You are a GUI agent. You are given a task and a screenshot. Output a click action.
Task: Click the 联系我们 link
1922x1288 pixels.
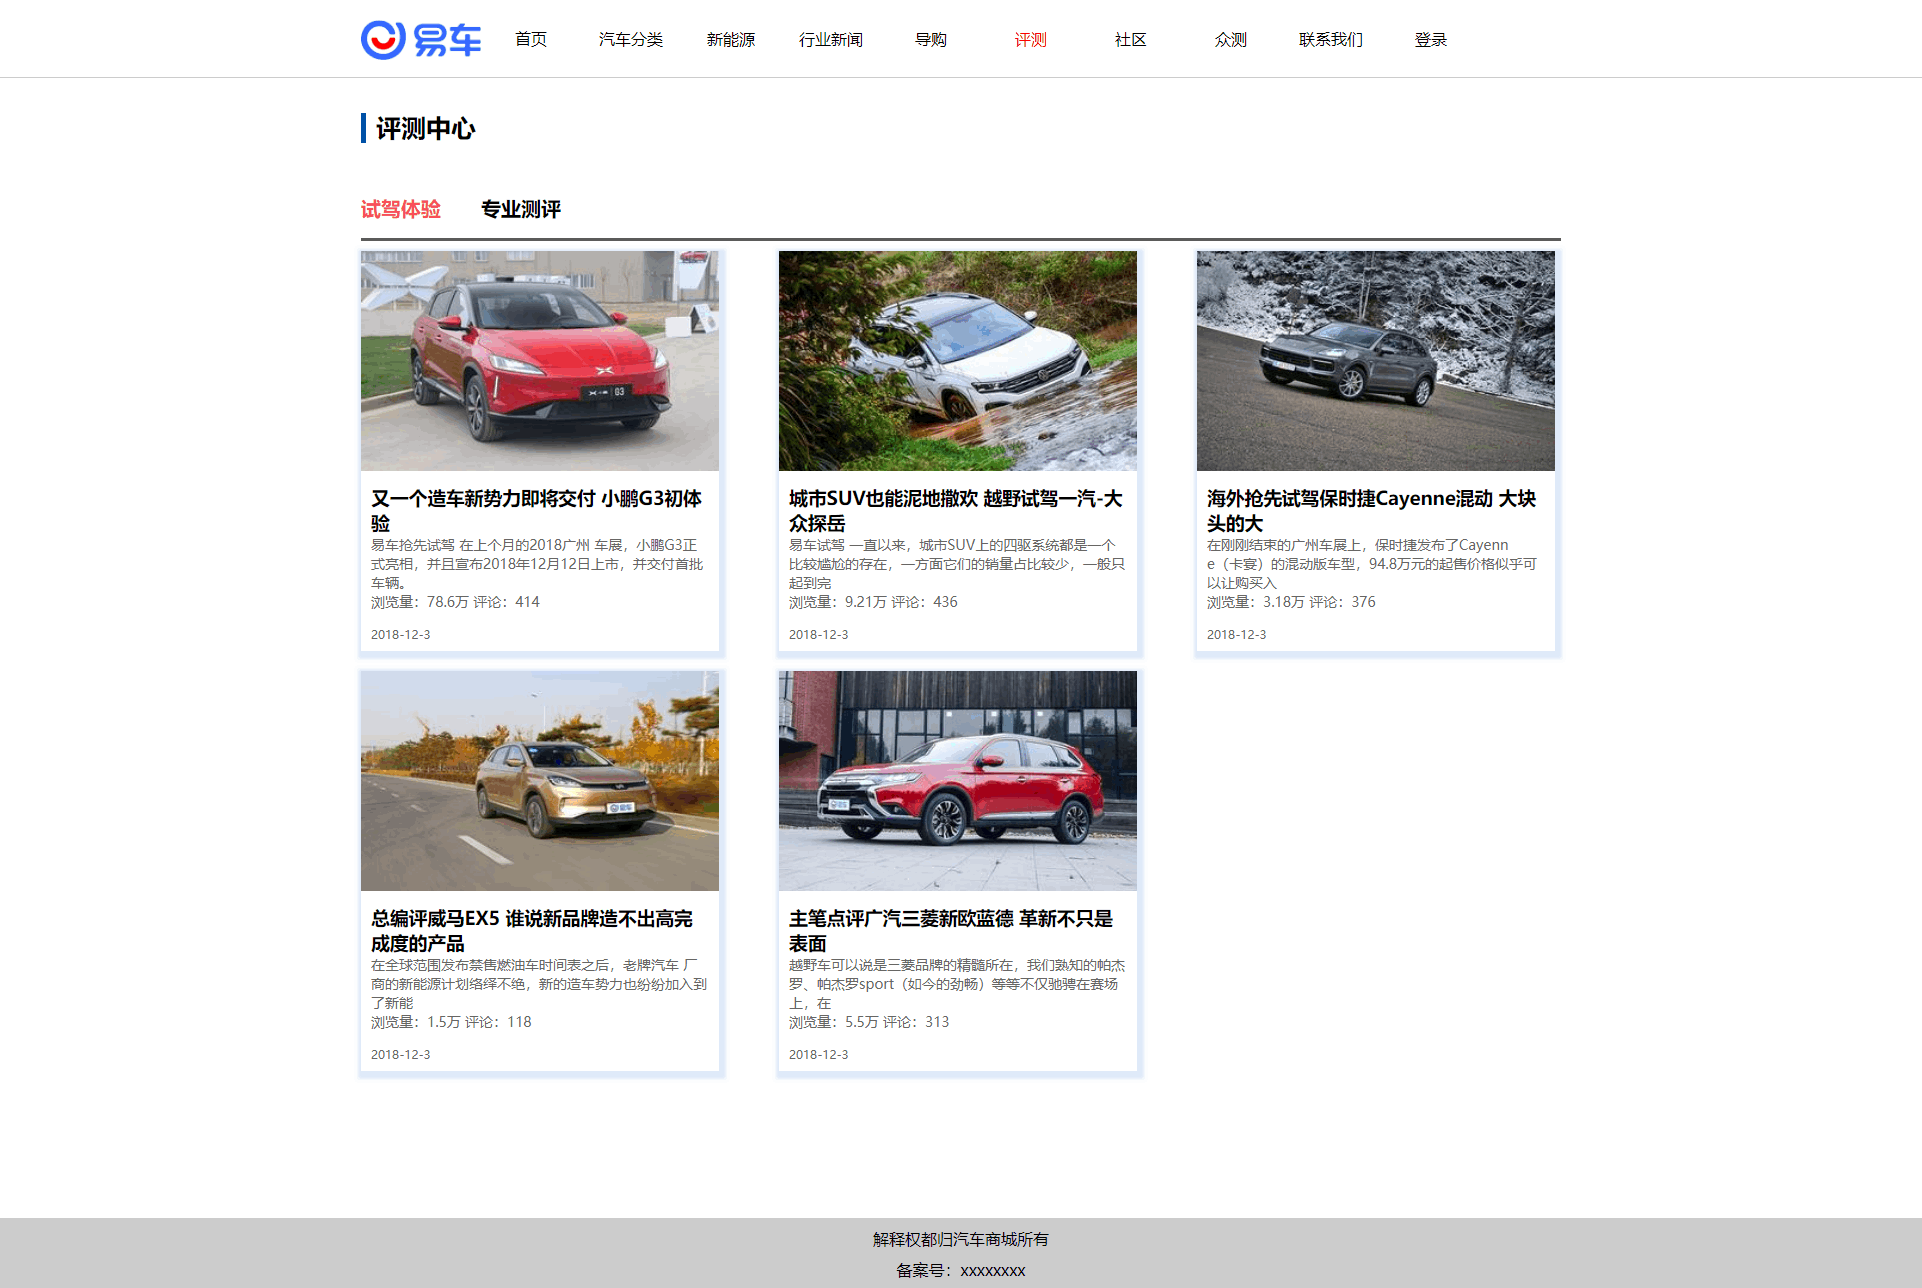[x=1331, y=40]
